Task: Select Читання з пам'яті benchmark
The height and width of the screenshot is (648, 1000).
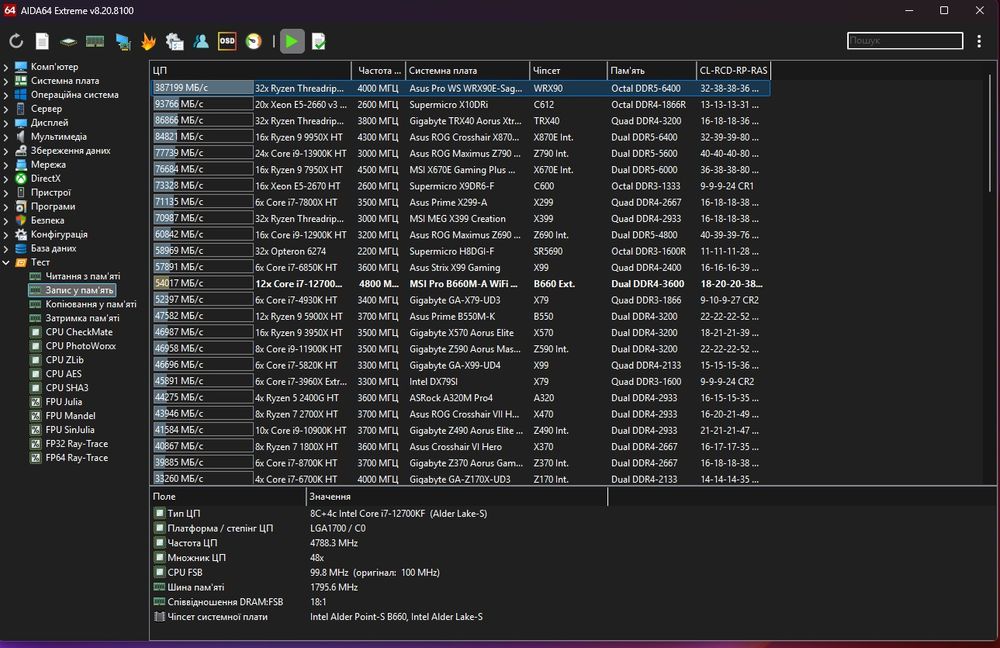Action: click(82, 276)
